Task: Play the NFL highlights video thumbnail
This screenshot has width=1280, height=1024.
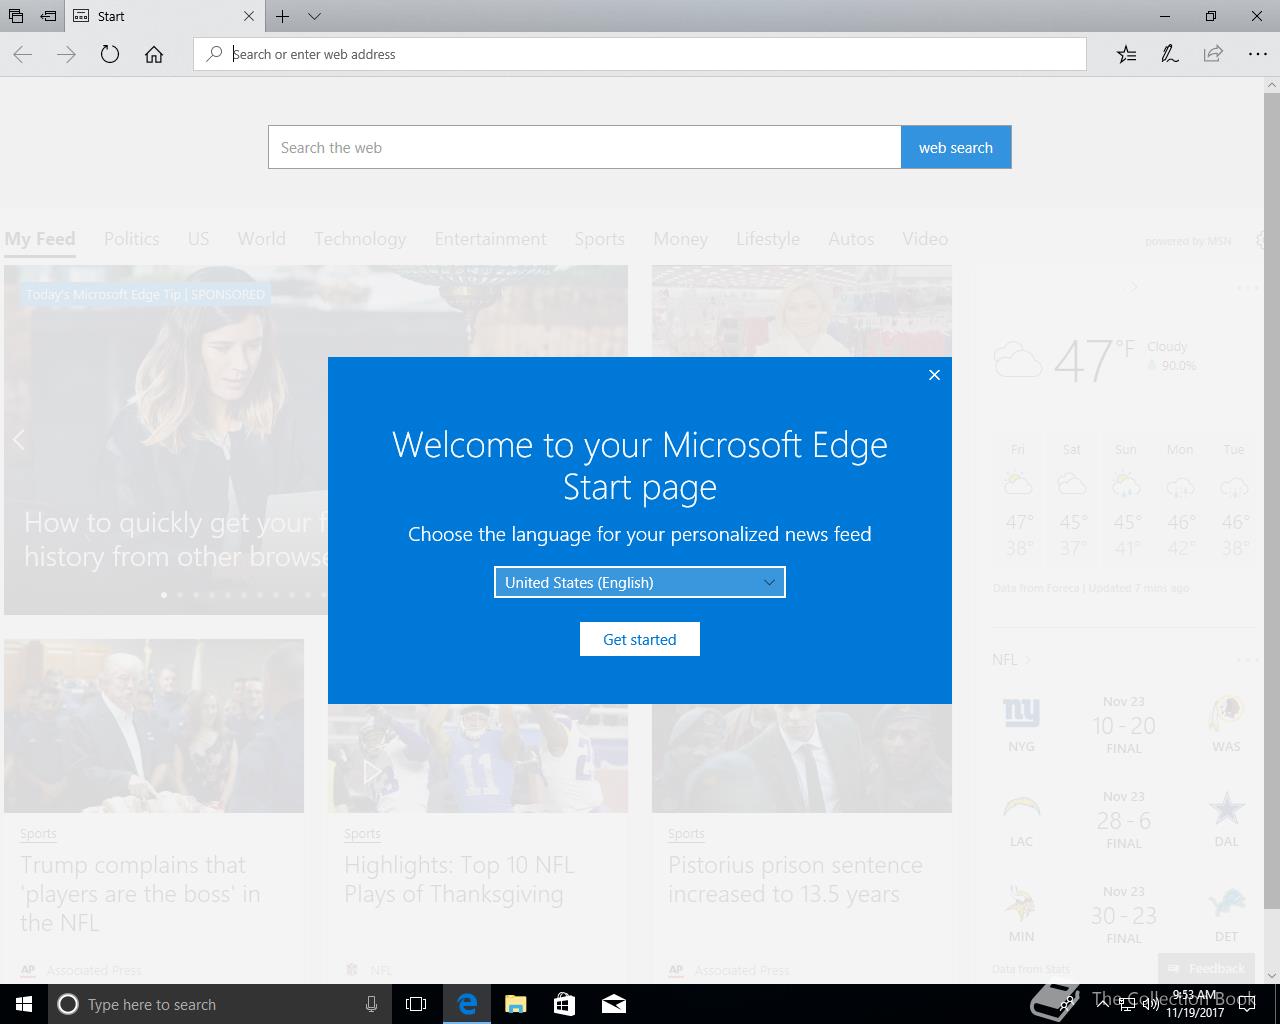Action: [x=372, y=771]
